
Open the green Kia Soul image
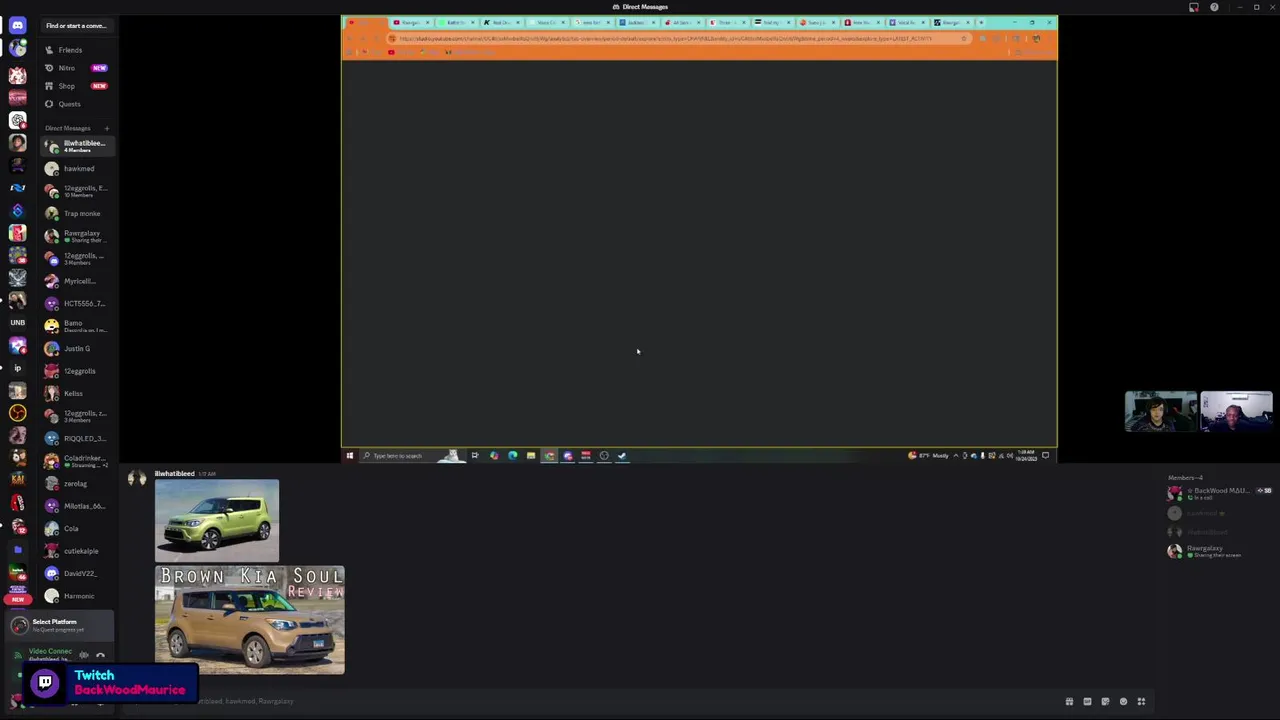tap(217, 521)
